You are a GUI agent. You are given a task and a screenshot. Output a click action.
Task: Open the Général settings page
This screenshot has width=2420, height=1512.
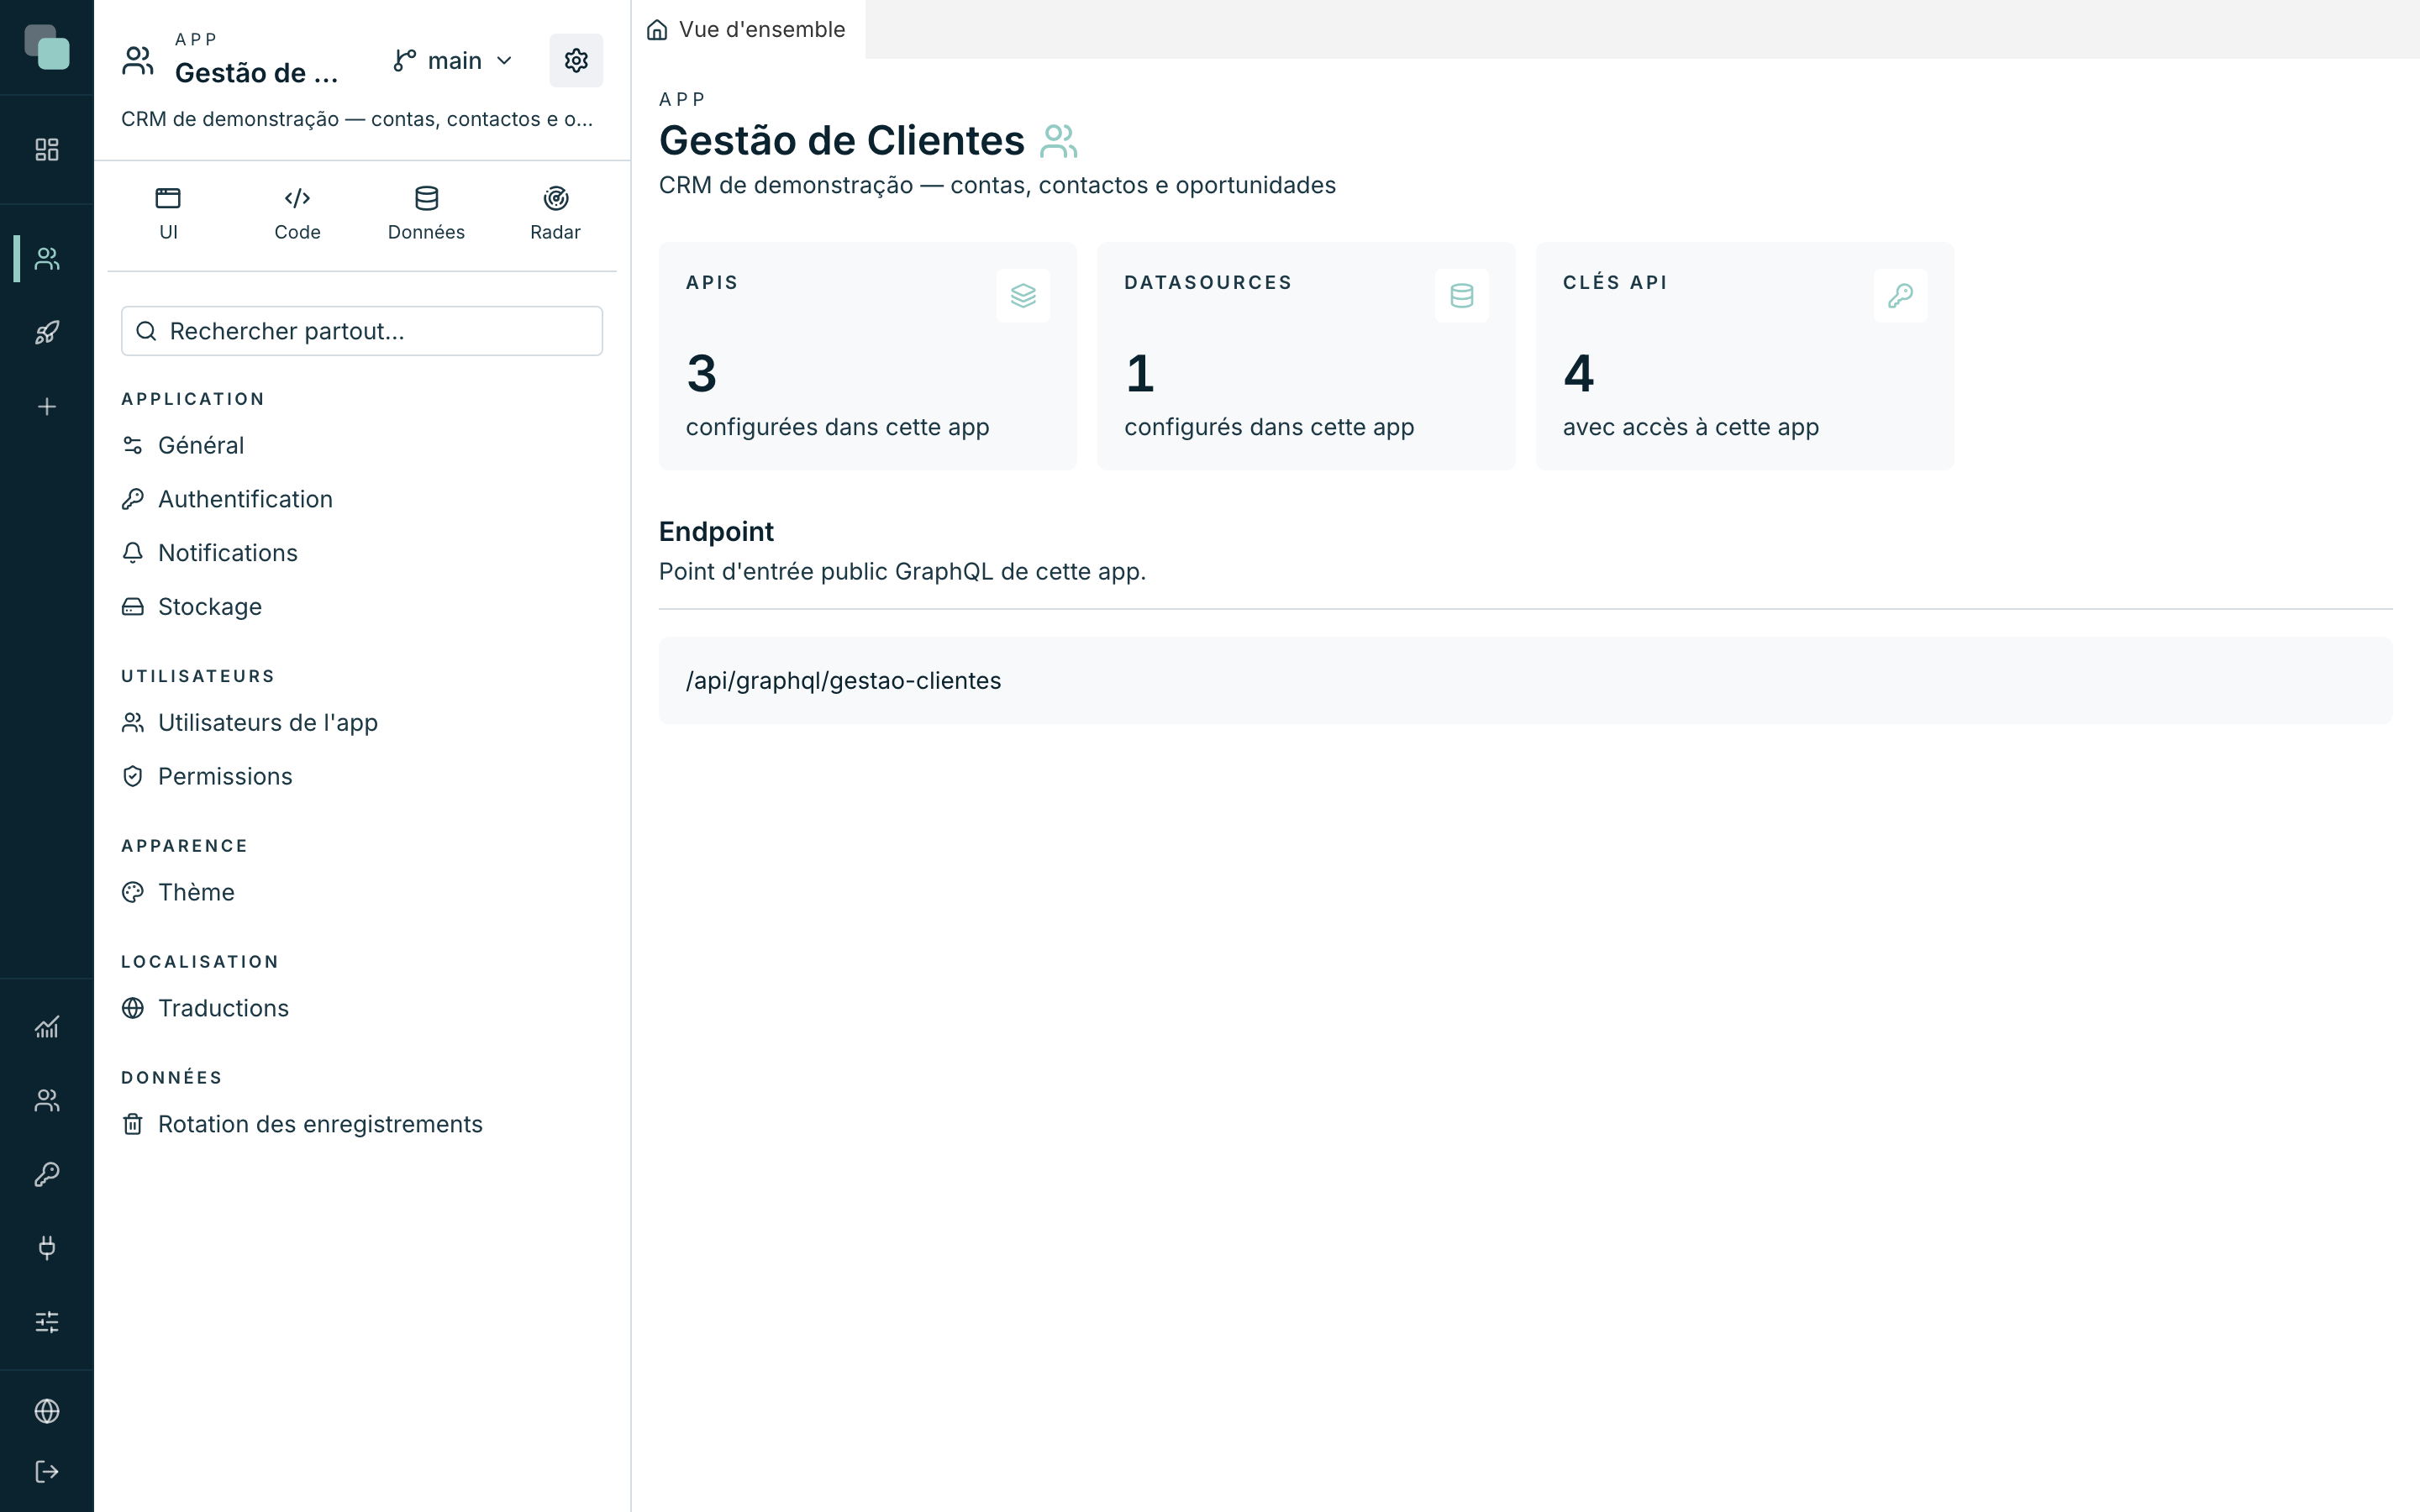[362, 445]
